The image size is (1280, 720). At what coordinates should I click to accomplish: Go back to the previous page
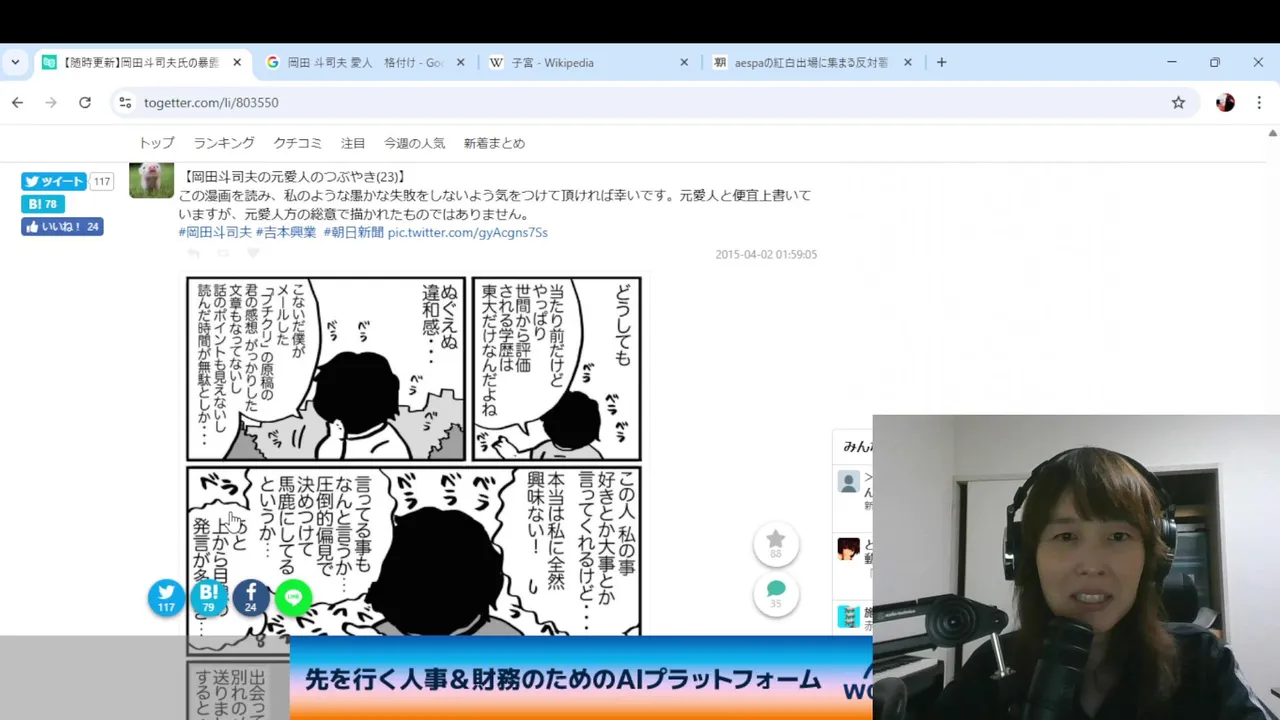(17, 102)
